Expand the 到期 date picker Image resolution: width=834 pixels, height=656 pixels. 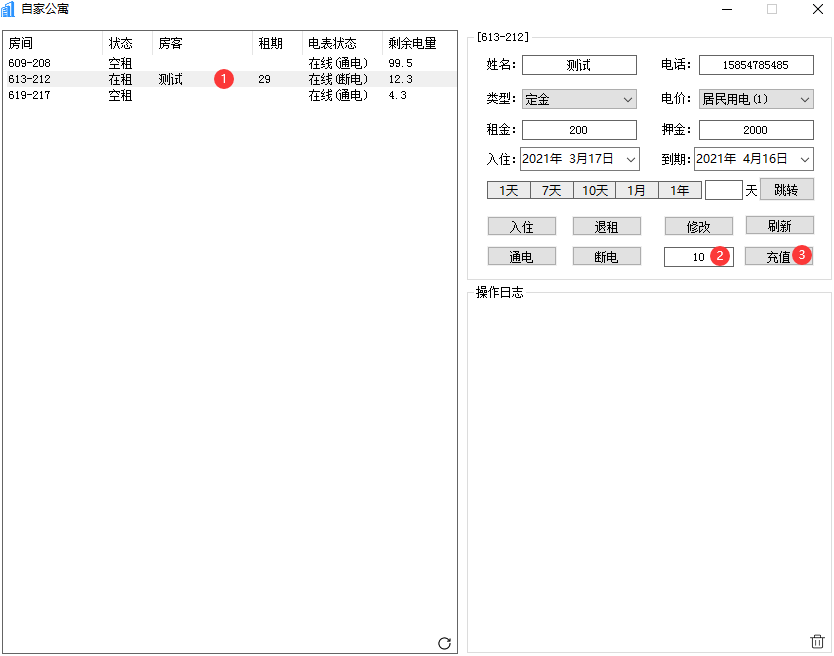click(x=805, y=159)
